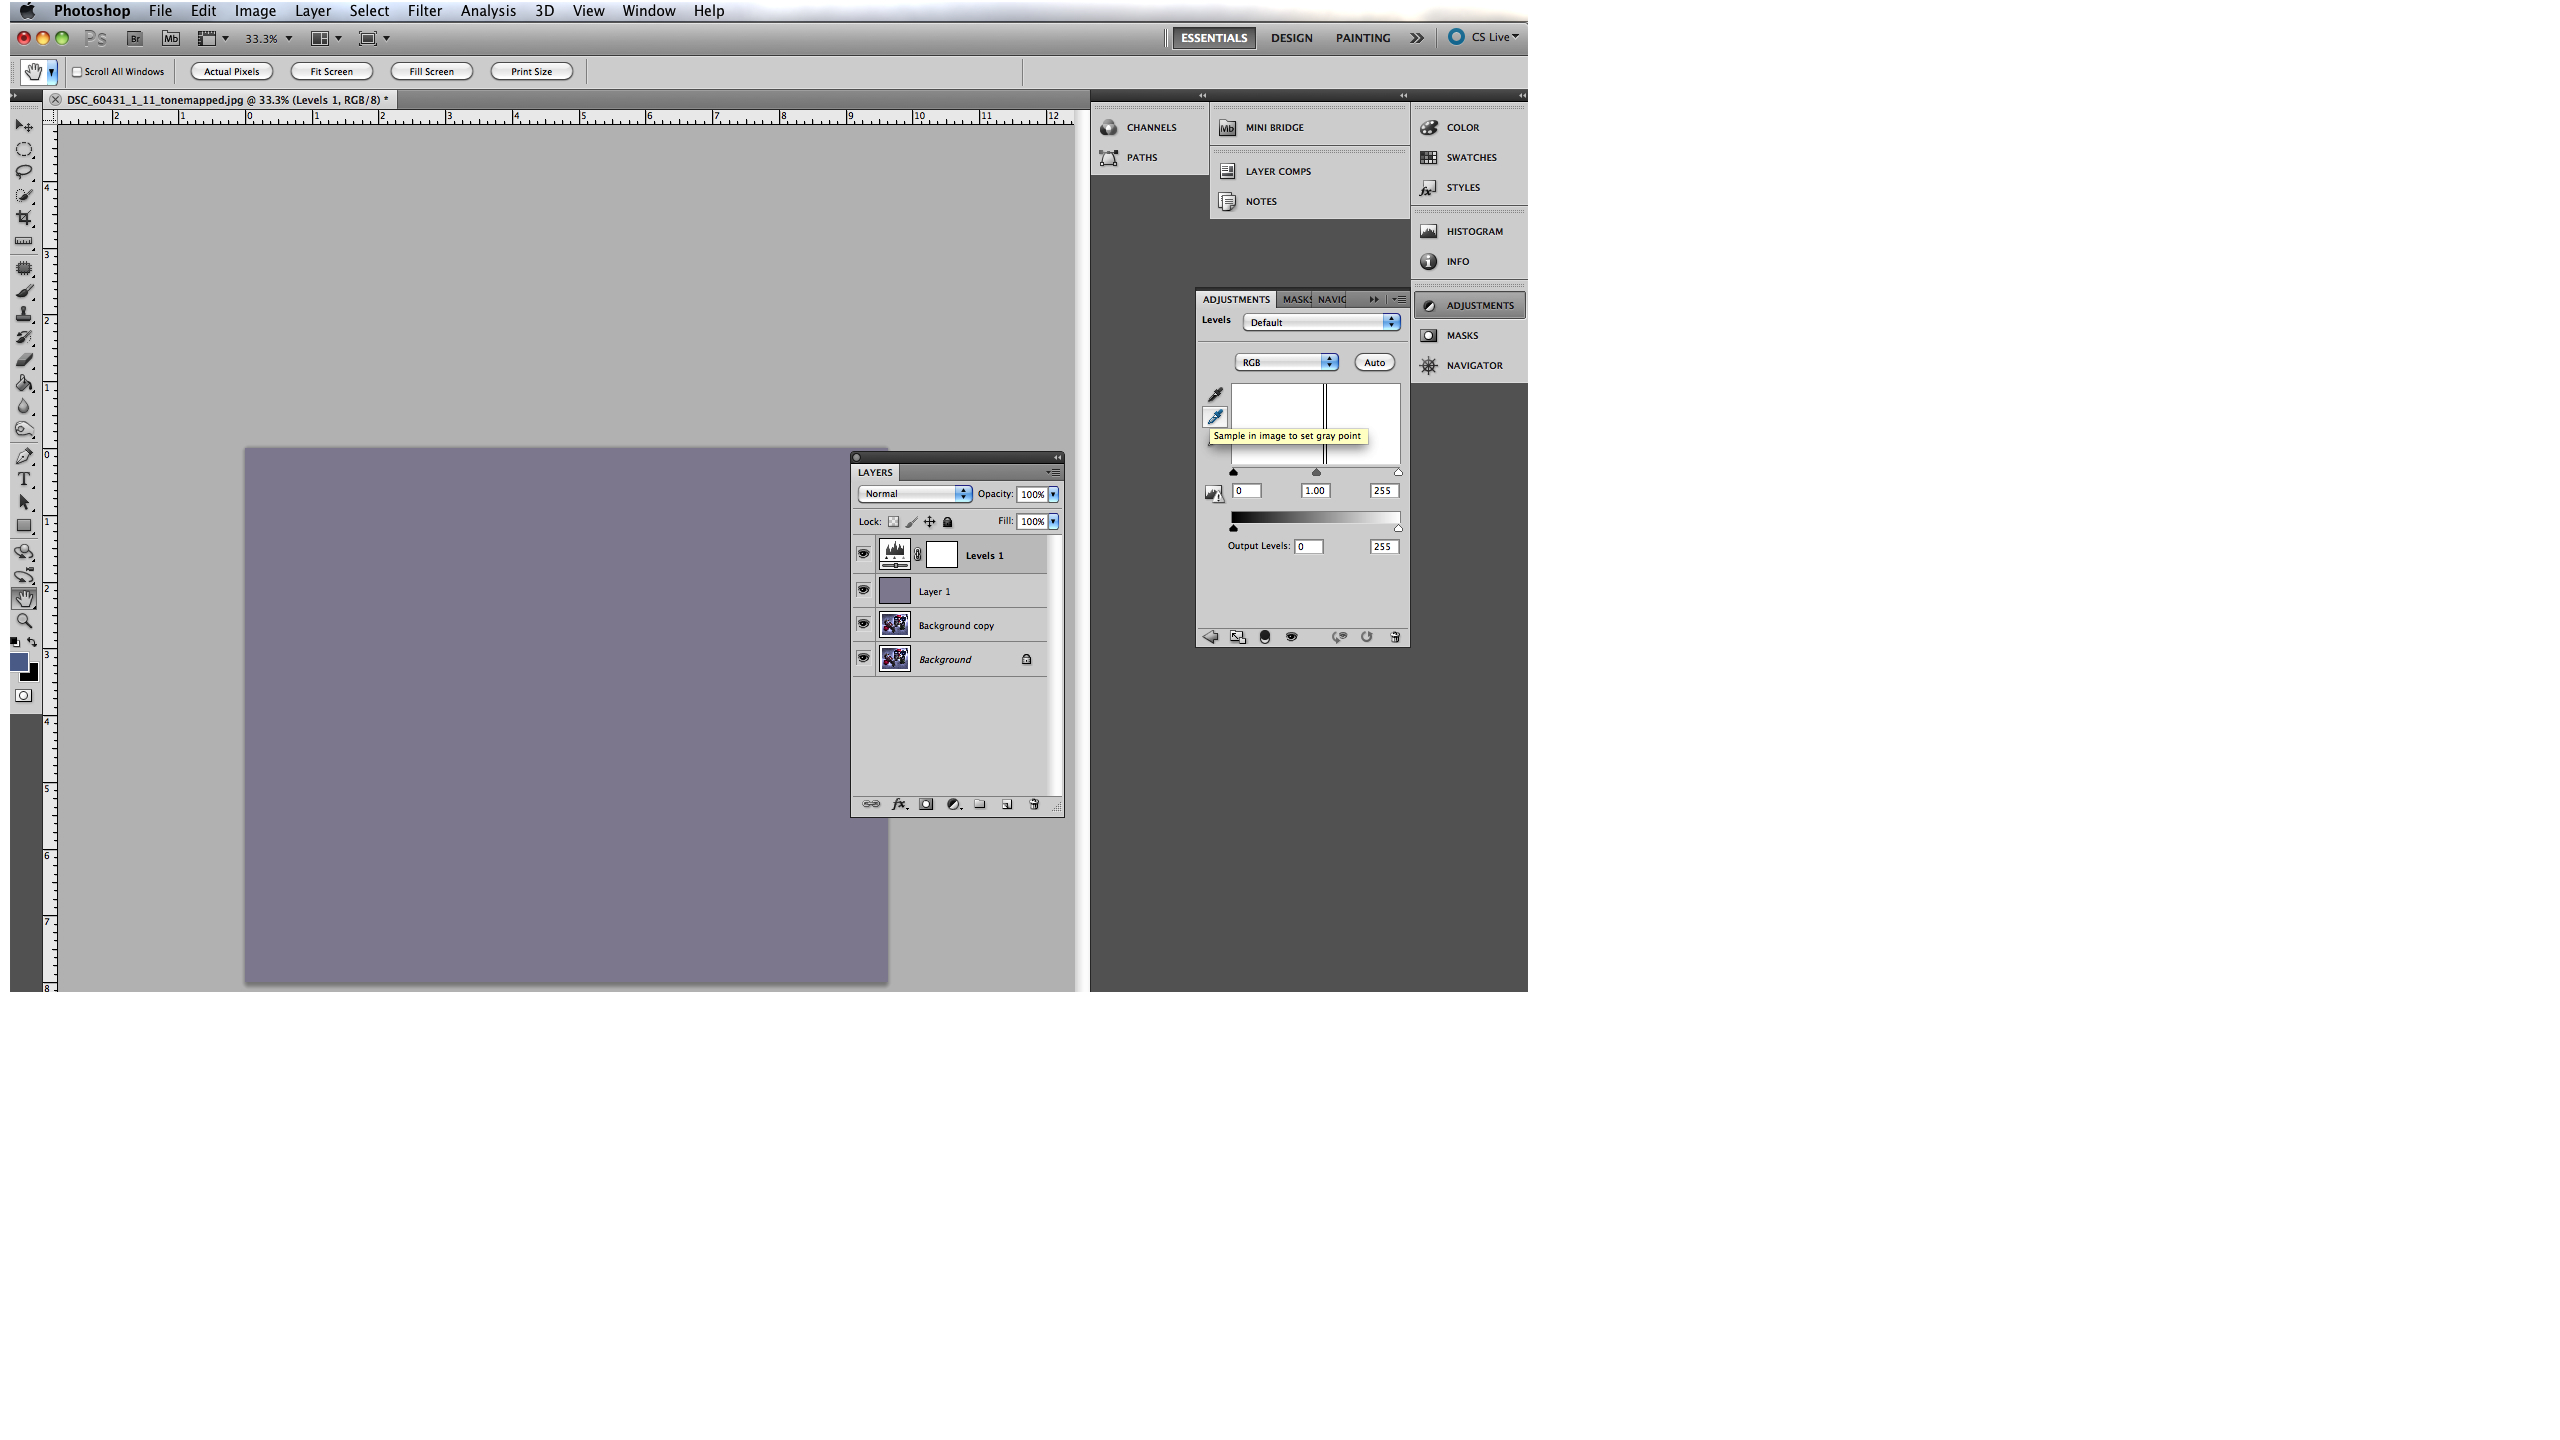Open the Opacity percentage dropdown

(x=1052, y=493)
